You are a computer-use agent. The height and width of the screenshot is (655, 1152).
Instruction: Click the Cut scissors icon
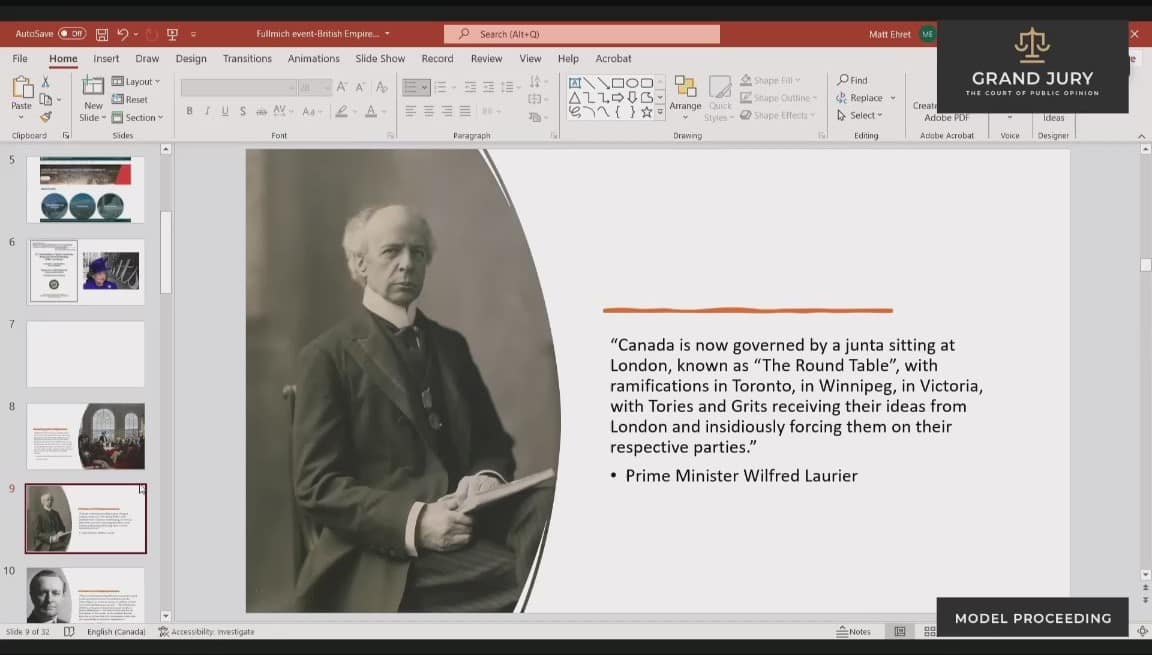45,81
